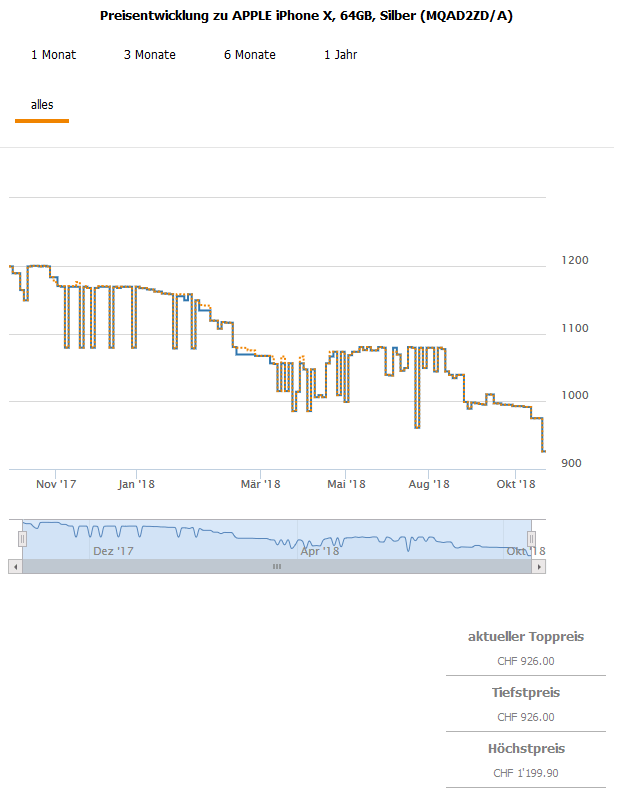Screen dimensions: 618x798
Task: Click the final price drop at chart end
Action: [x=543, y=435]
